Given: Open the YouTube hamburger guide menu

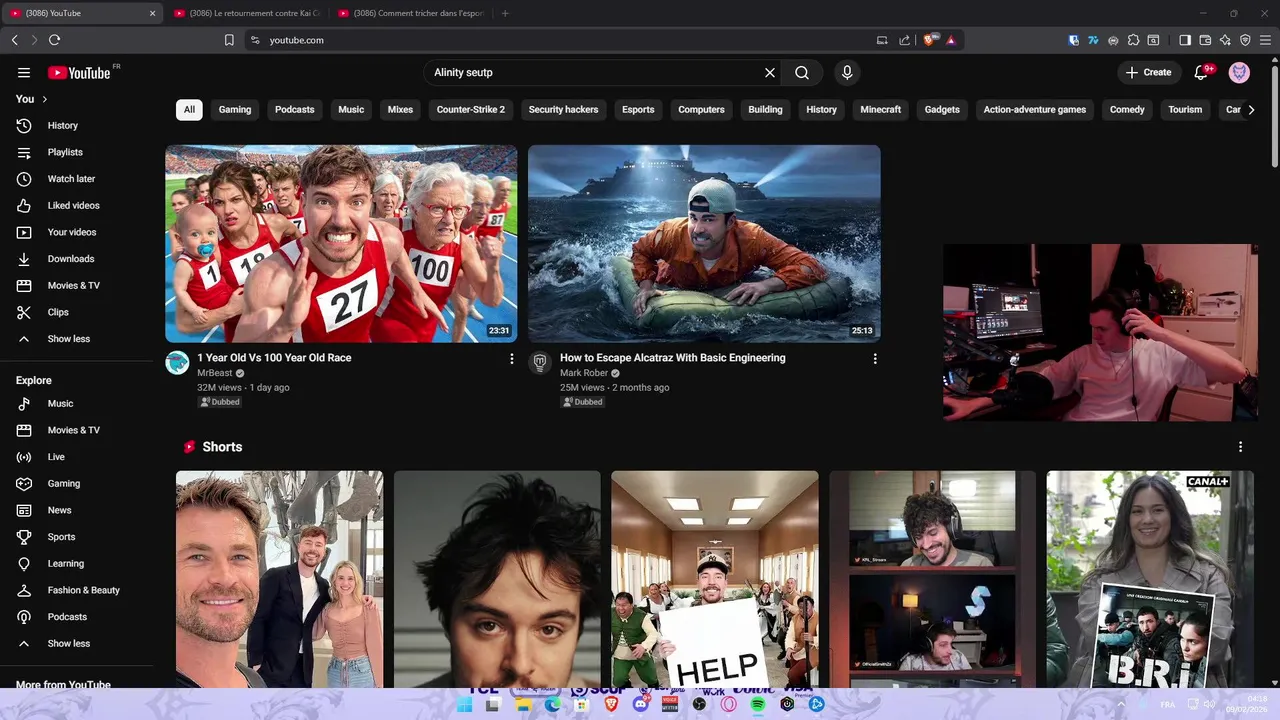Looking at the screenshot, I should click(x=24, y=72).
